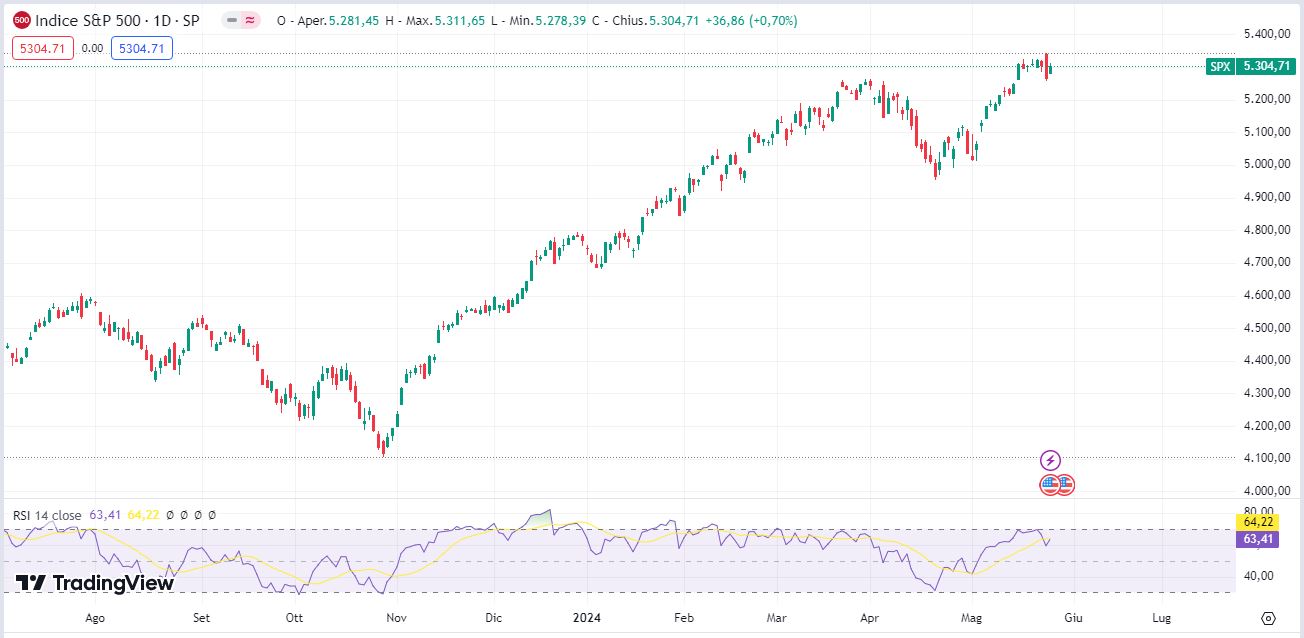This screenshot has height=638, width=1304.
Task: Open the TradingView logo link
Action: [96, 583]
